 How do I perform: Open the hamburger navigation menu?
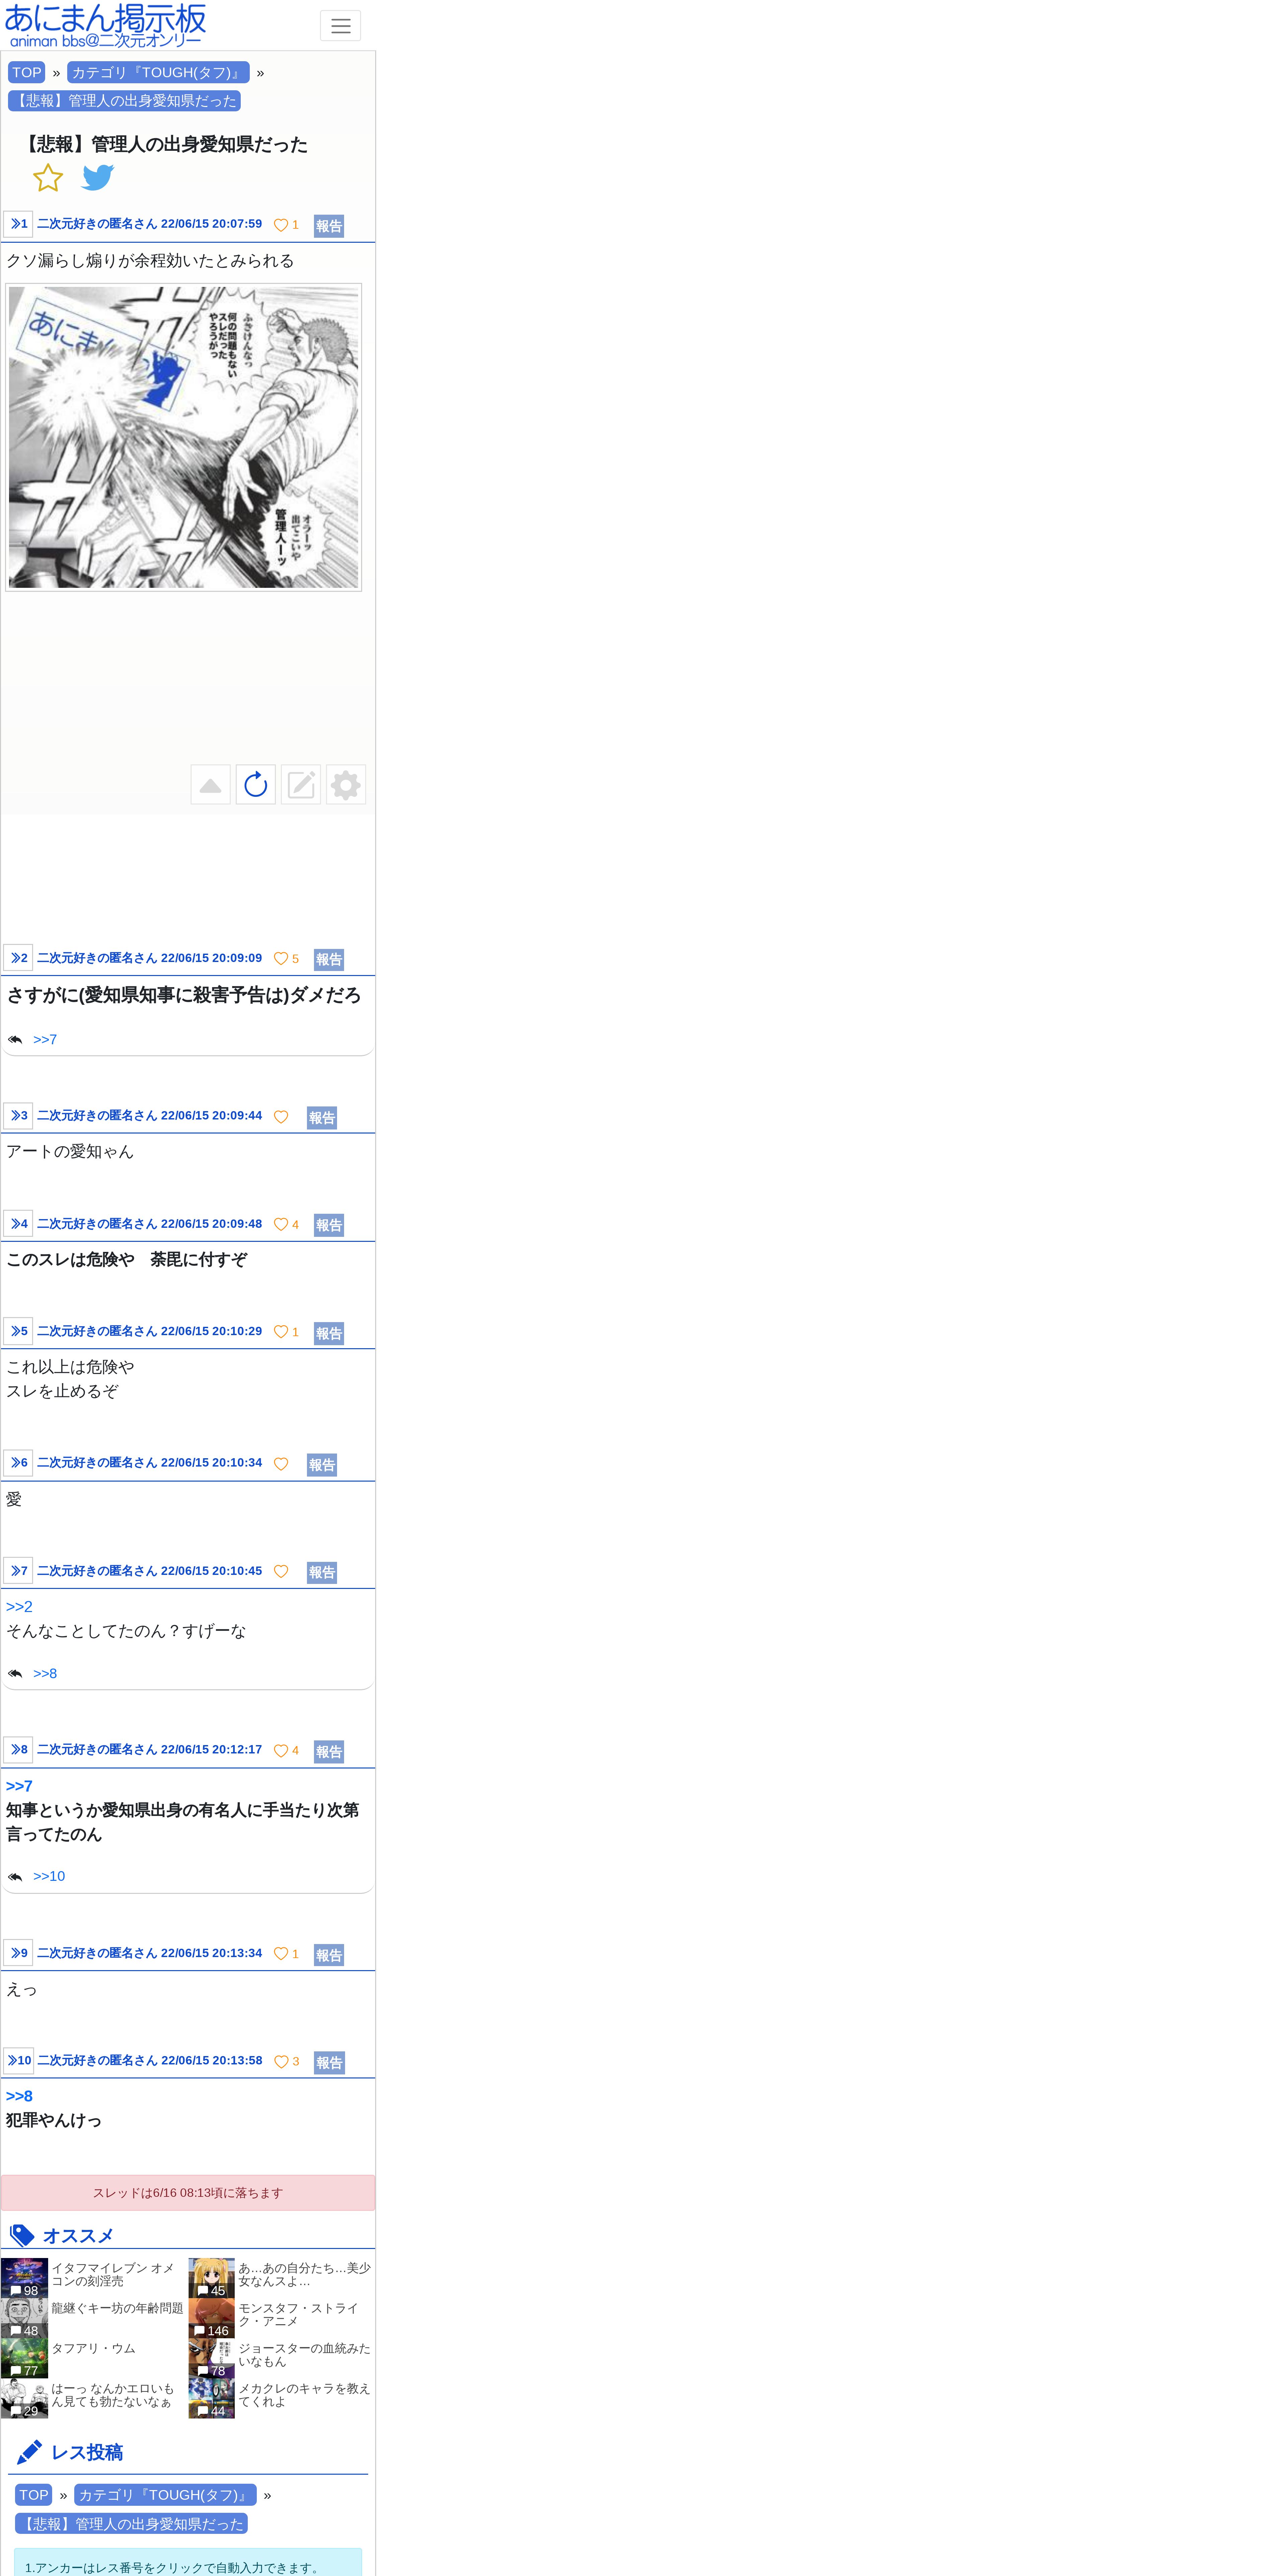pos(340,26)
